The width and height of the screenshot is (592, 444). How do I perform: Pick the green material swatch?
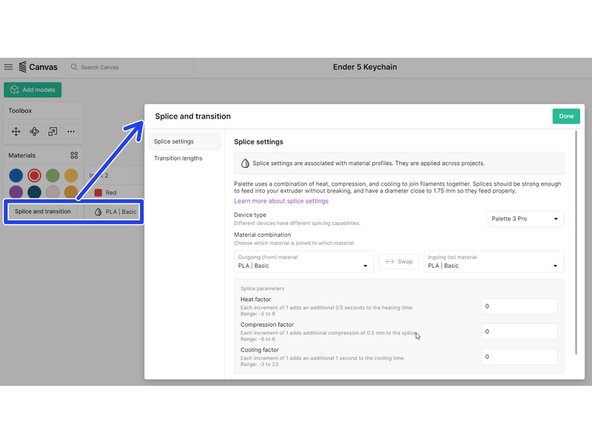tap(52, 175)
